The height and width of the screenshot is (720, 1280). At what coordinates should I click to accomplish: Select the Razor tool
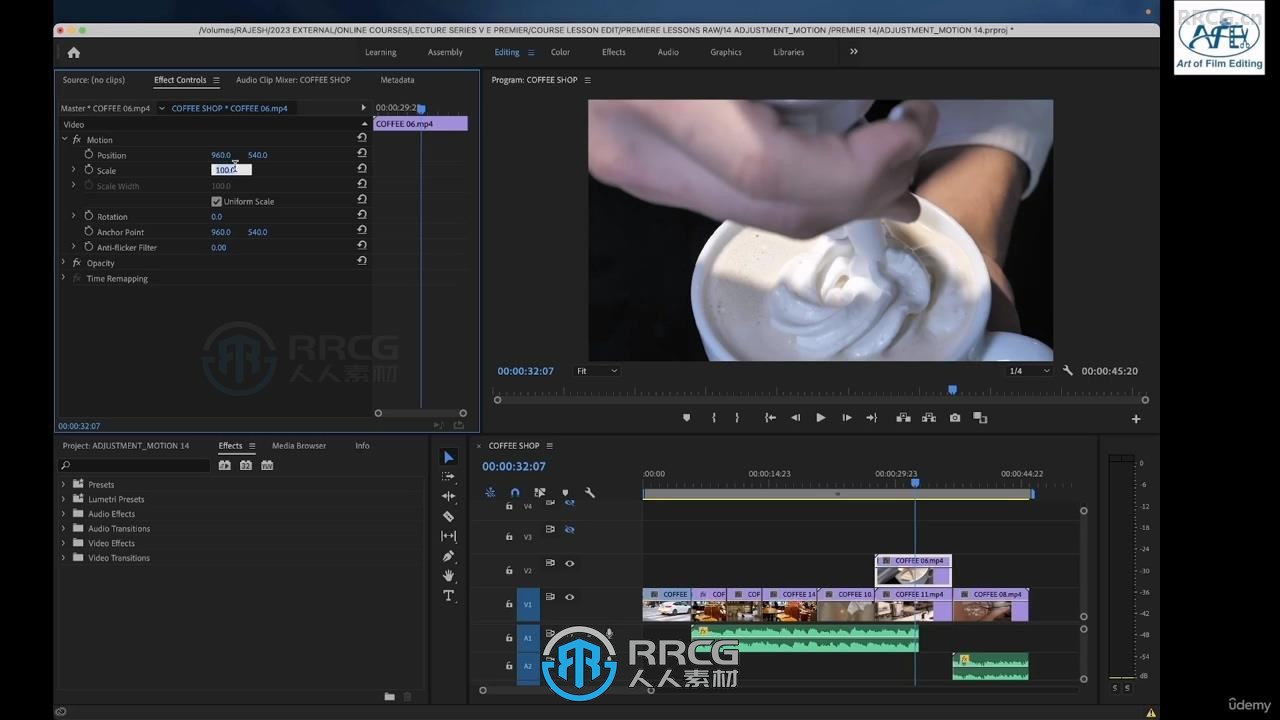pos(448,516)
